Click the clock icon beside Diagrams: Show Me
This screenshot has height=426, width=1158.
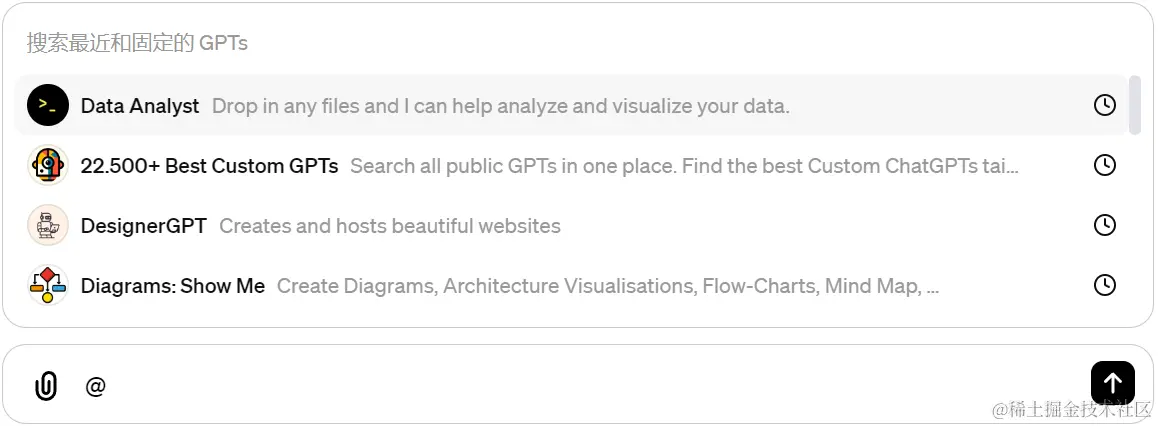[x=1104, y=285]
